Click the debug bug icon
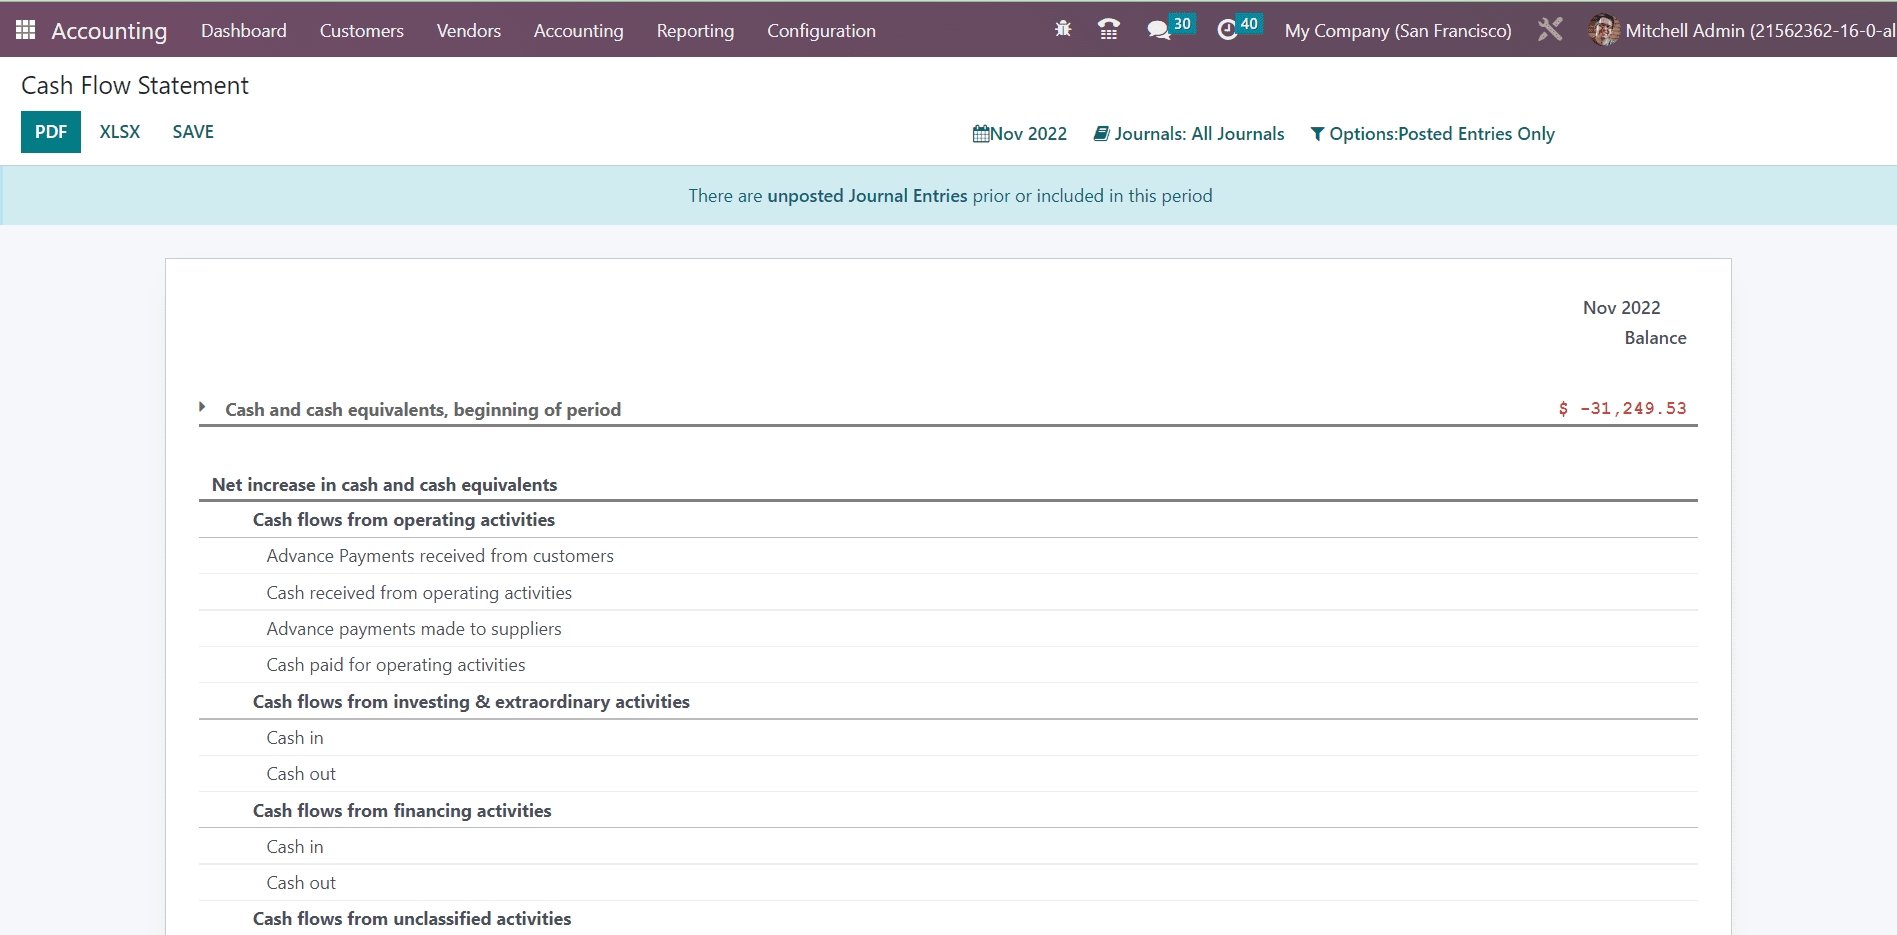This screenshot has height=935, width=1897. (1063, 30)
